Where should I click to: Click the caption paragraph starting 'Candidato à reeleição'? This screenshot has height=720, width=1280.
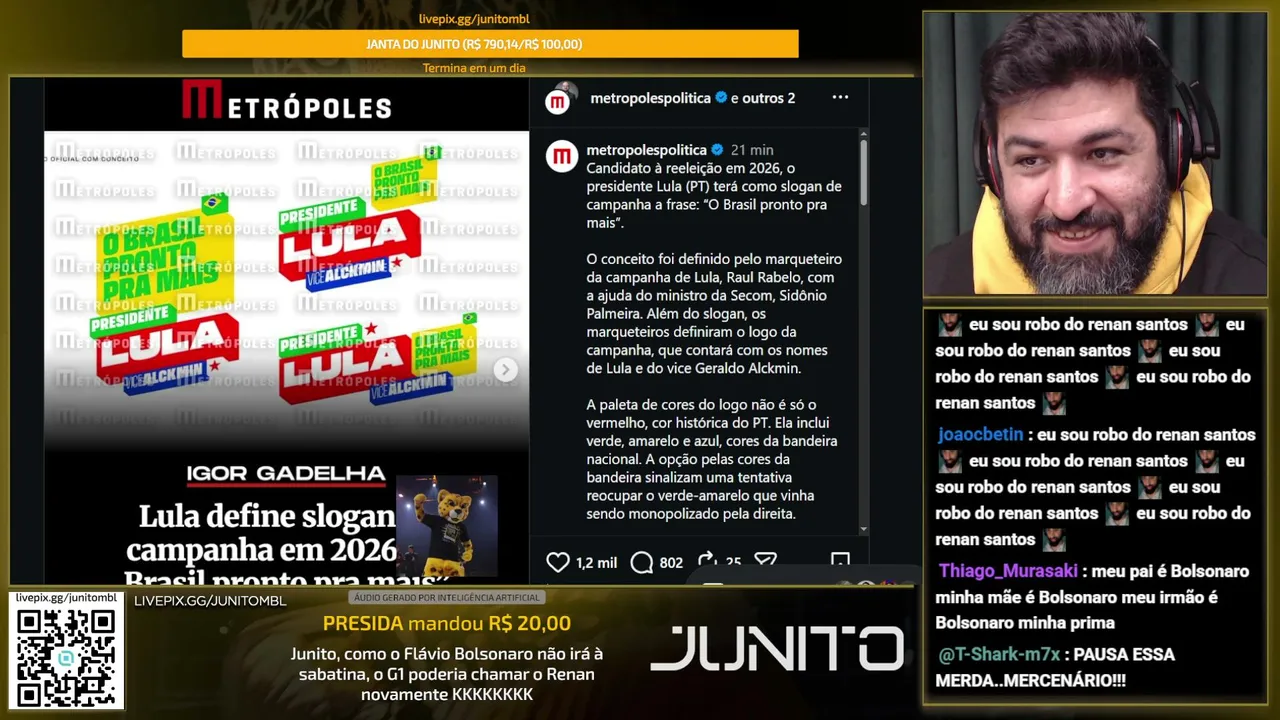click(714, 195)
